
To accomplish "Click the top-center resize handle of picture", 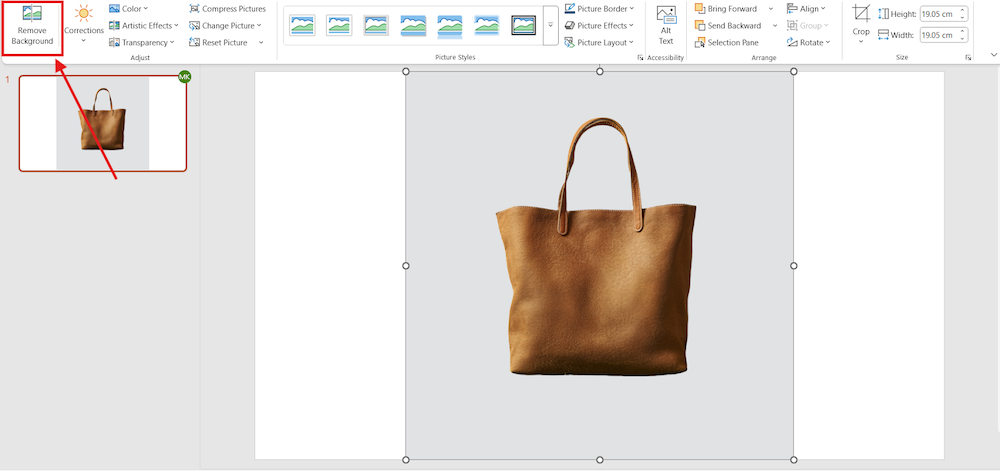I will click(599, 71).
